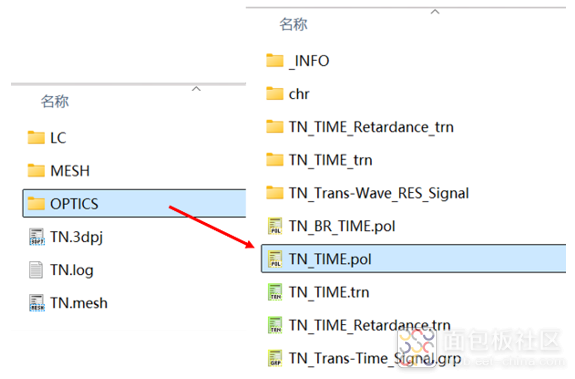Select the TN_TIME.pol file icon
Viewport: 575px width, 379px height.
point(275,259)
